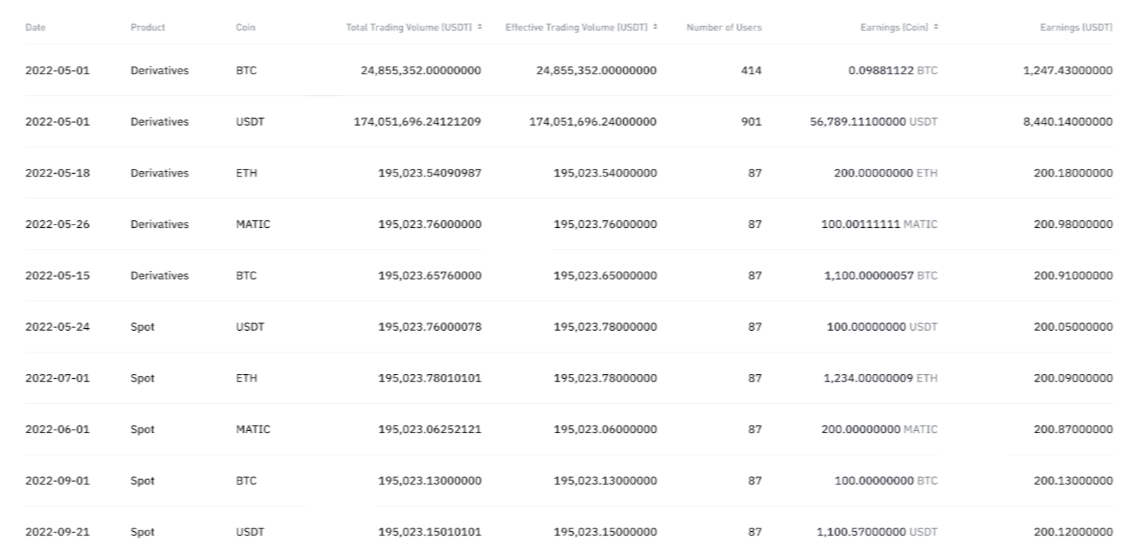Click the 901 users value
The height and width of the screenshot is (547, 1126).
(x=751, y=122)
